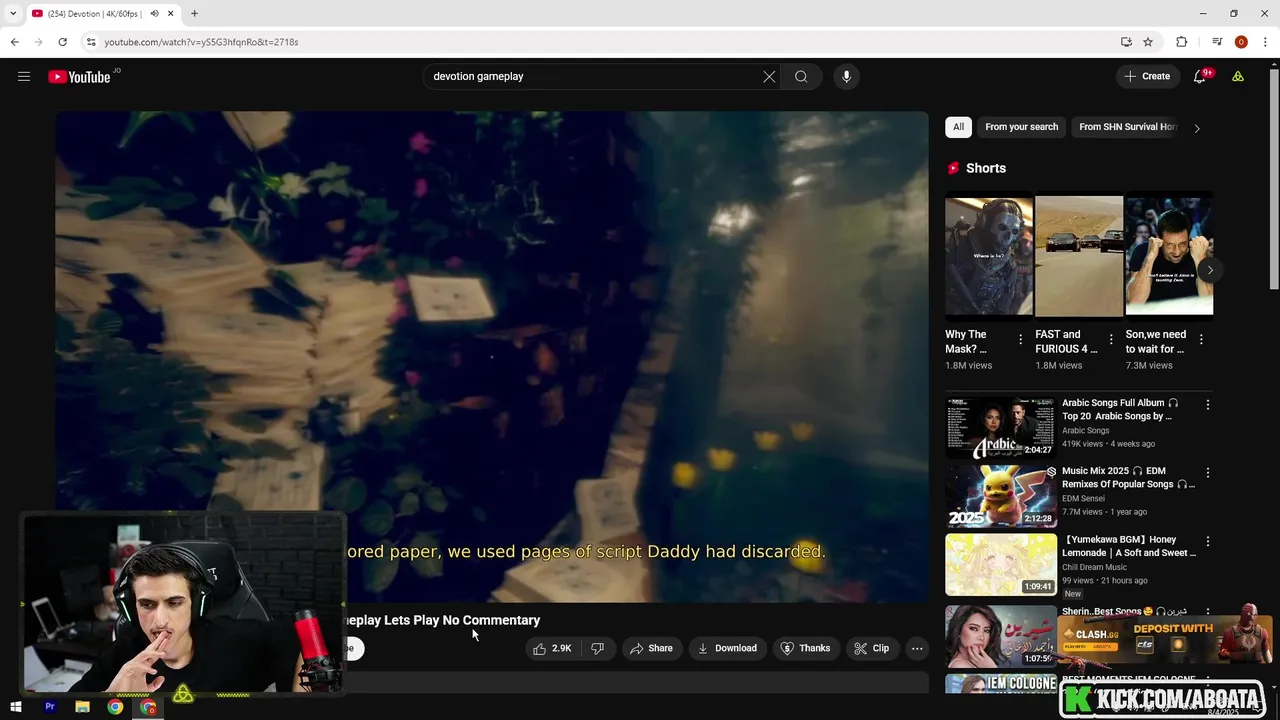Screen dimensions: 1280x720
Task: Open the Chrome media control icon
Action: coord(1217,42)
